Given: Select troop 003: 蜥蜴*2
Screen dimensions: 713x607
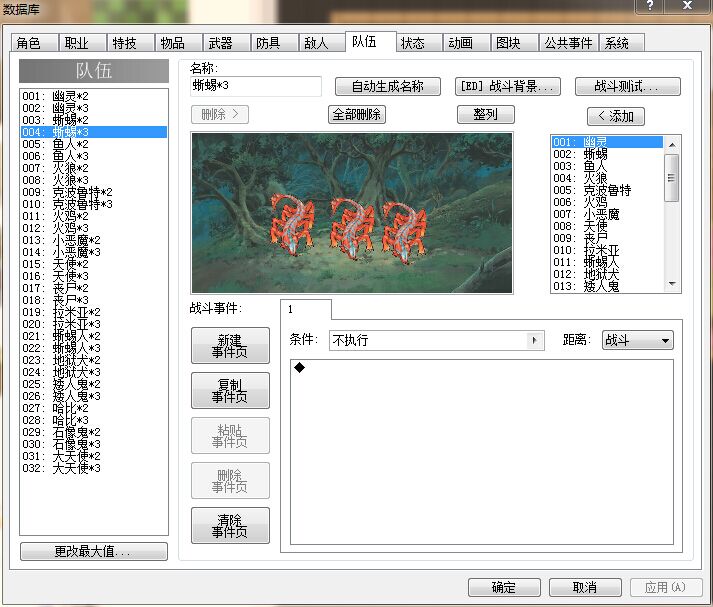Looking at the screenshot, I should 94,120.
